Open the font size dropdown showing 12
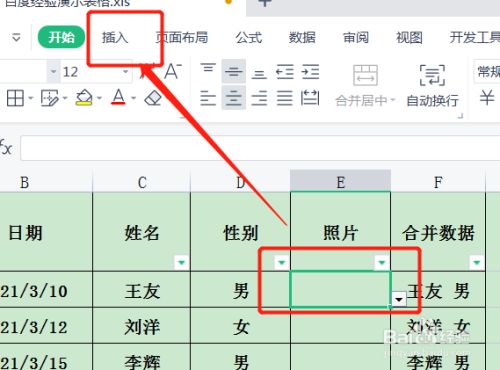 [125, 72]
